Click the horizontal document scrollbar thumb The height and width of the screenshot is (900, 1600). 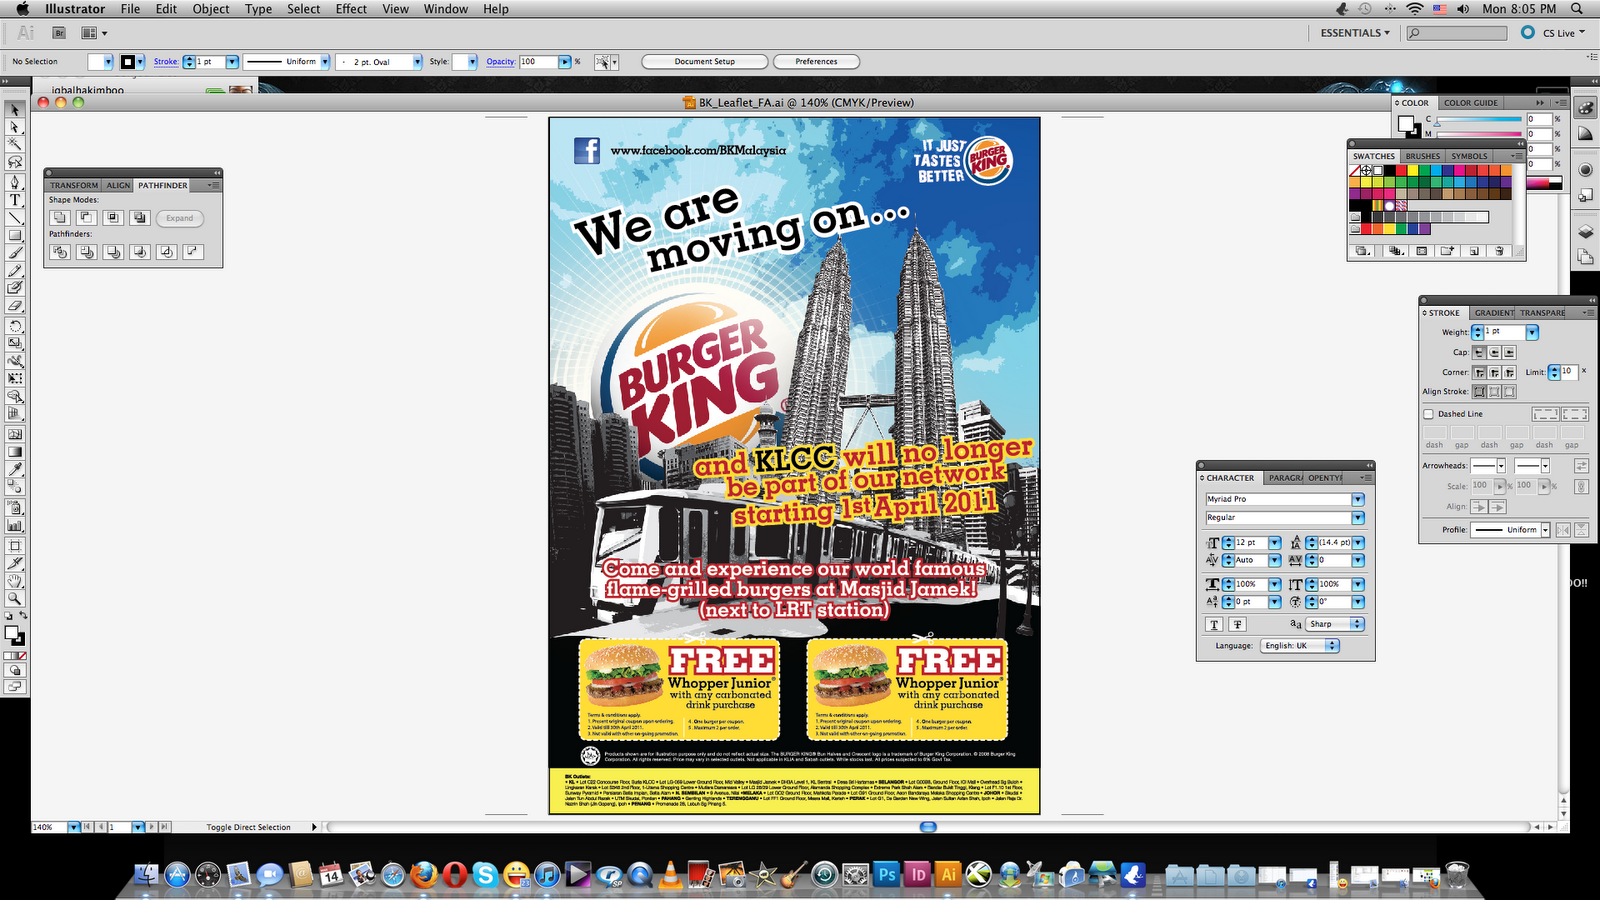[x=928, y=827]
